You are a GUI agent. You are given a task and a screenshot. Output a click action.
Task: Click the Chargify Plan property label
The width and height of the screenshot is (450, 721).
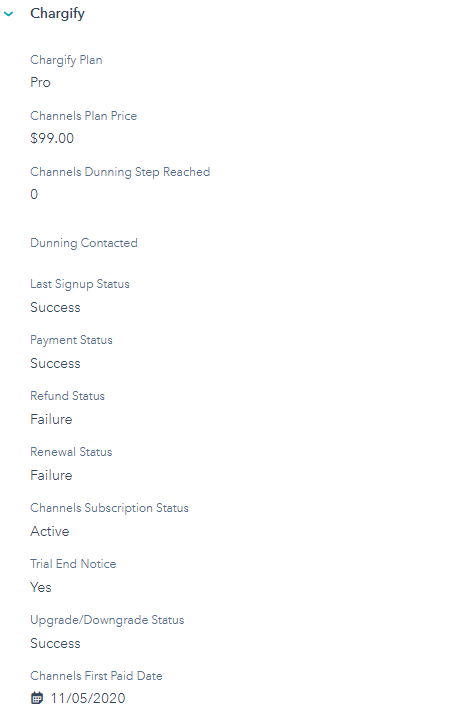[x=66, y=60]
